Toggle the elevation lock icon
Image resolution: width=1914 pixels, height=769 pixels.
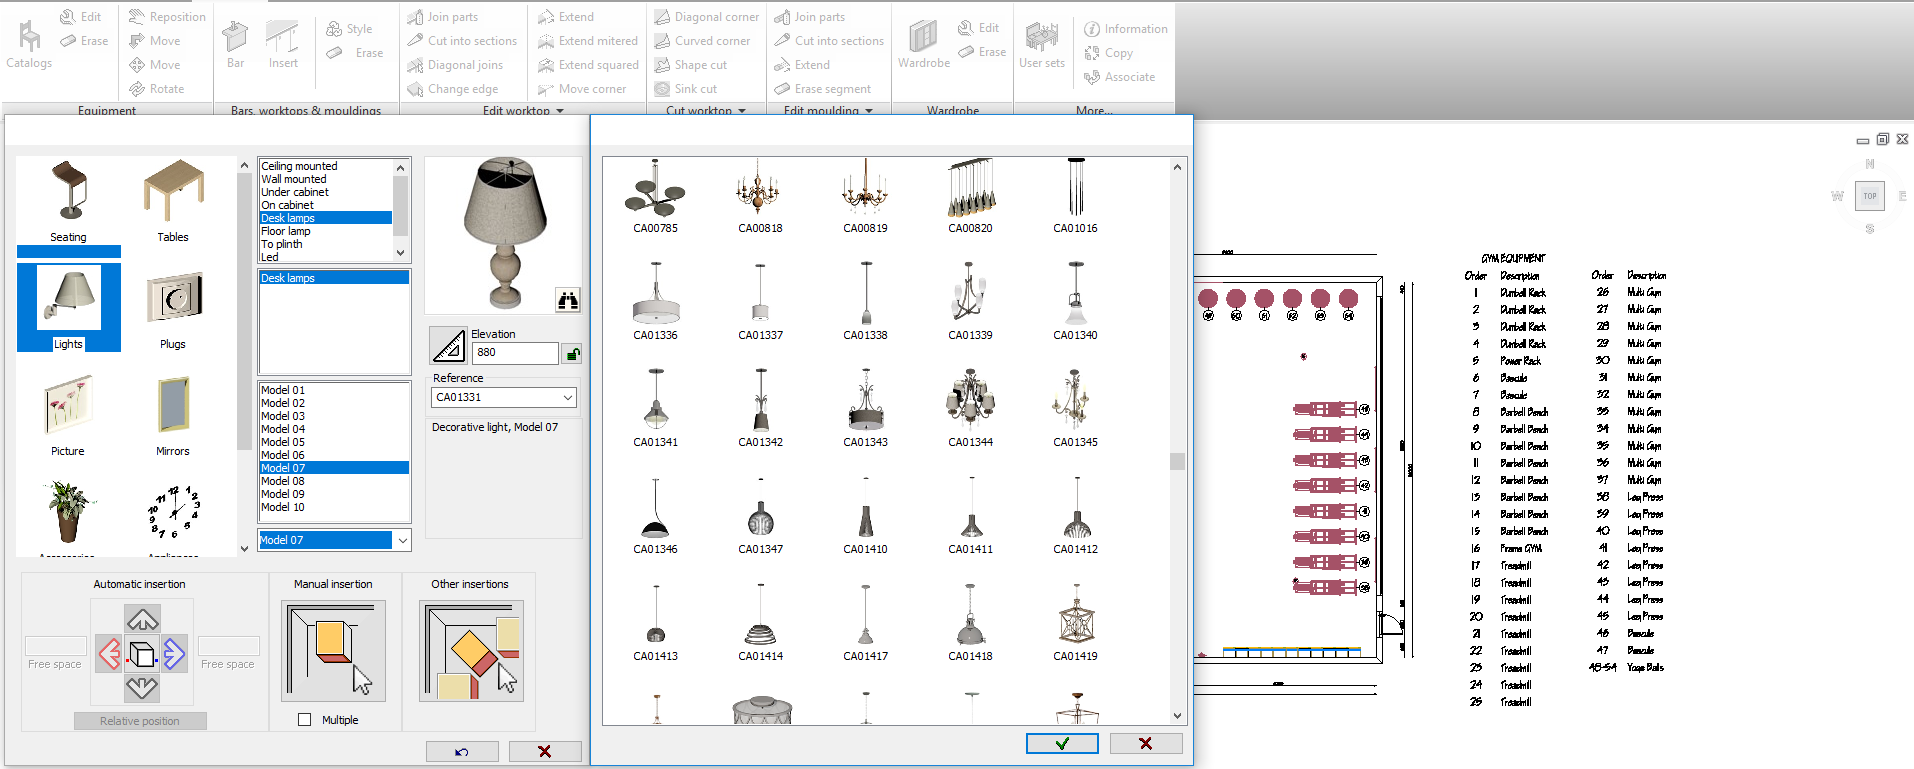tap(572, 353)
